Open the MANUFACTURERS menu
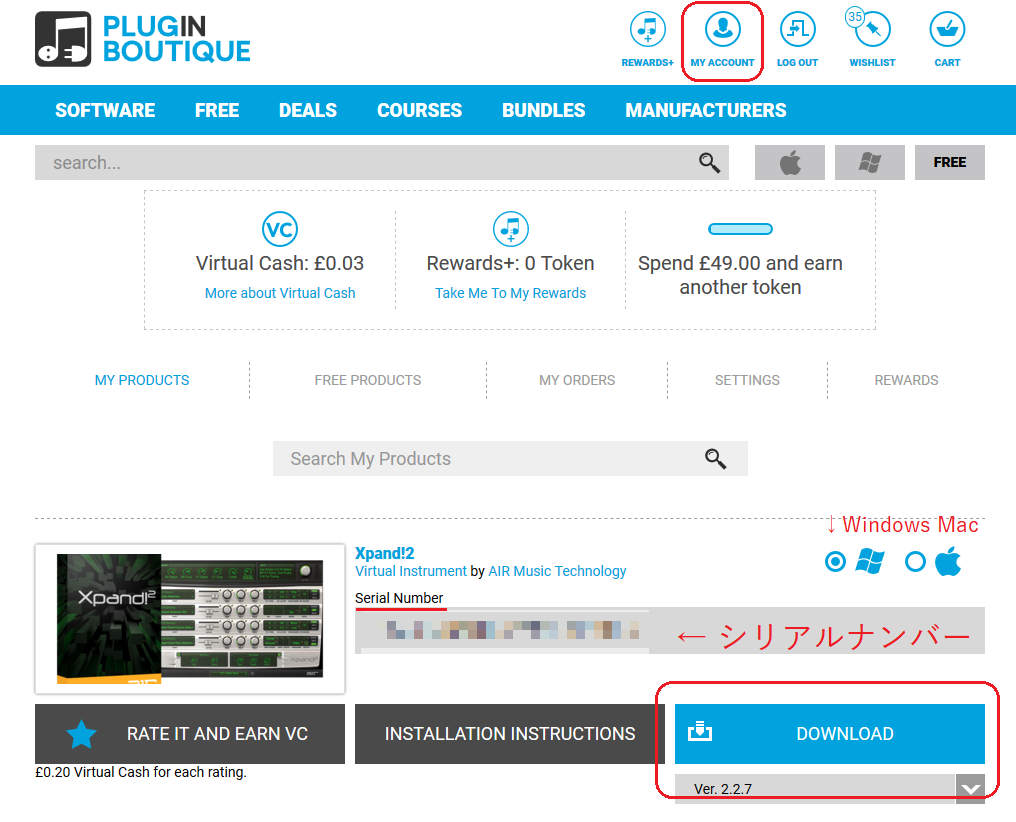 point(705,110)
